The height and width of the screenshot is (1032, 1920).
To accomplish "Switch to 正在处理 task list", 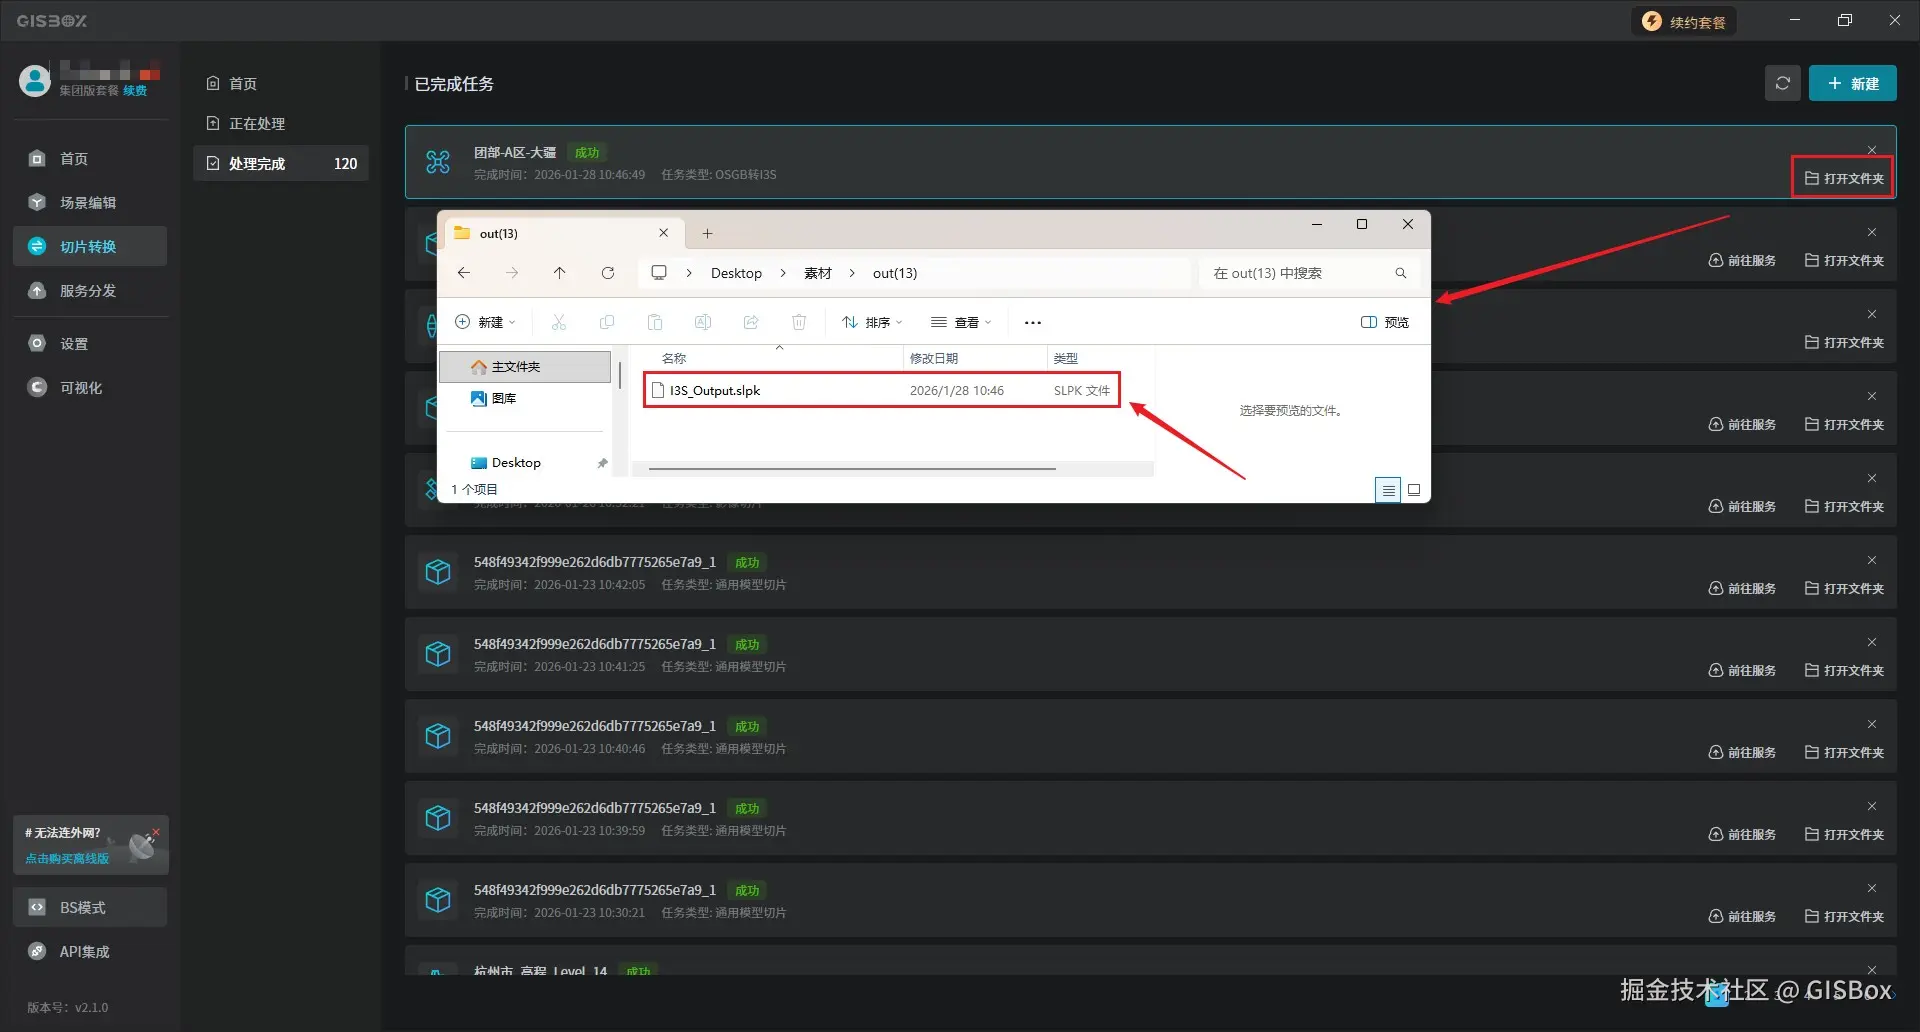I will click(x=281, y=124).
